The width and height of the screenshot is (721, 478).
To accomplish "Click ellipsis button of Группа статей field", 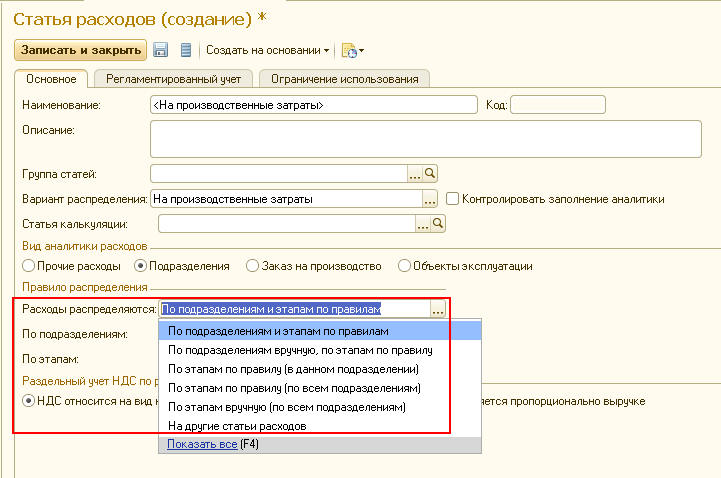I will pyautogui.click(x=415, y=174).
